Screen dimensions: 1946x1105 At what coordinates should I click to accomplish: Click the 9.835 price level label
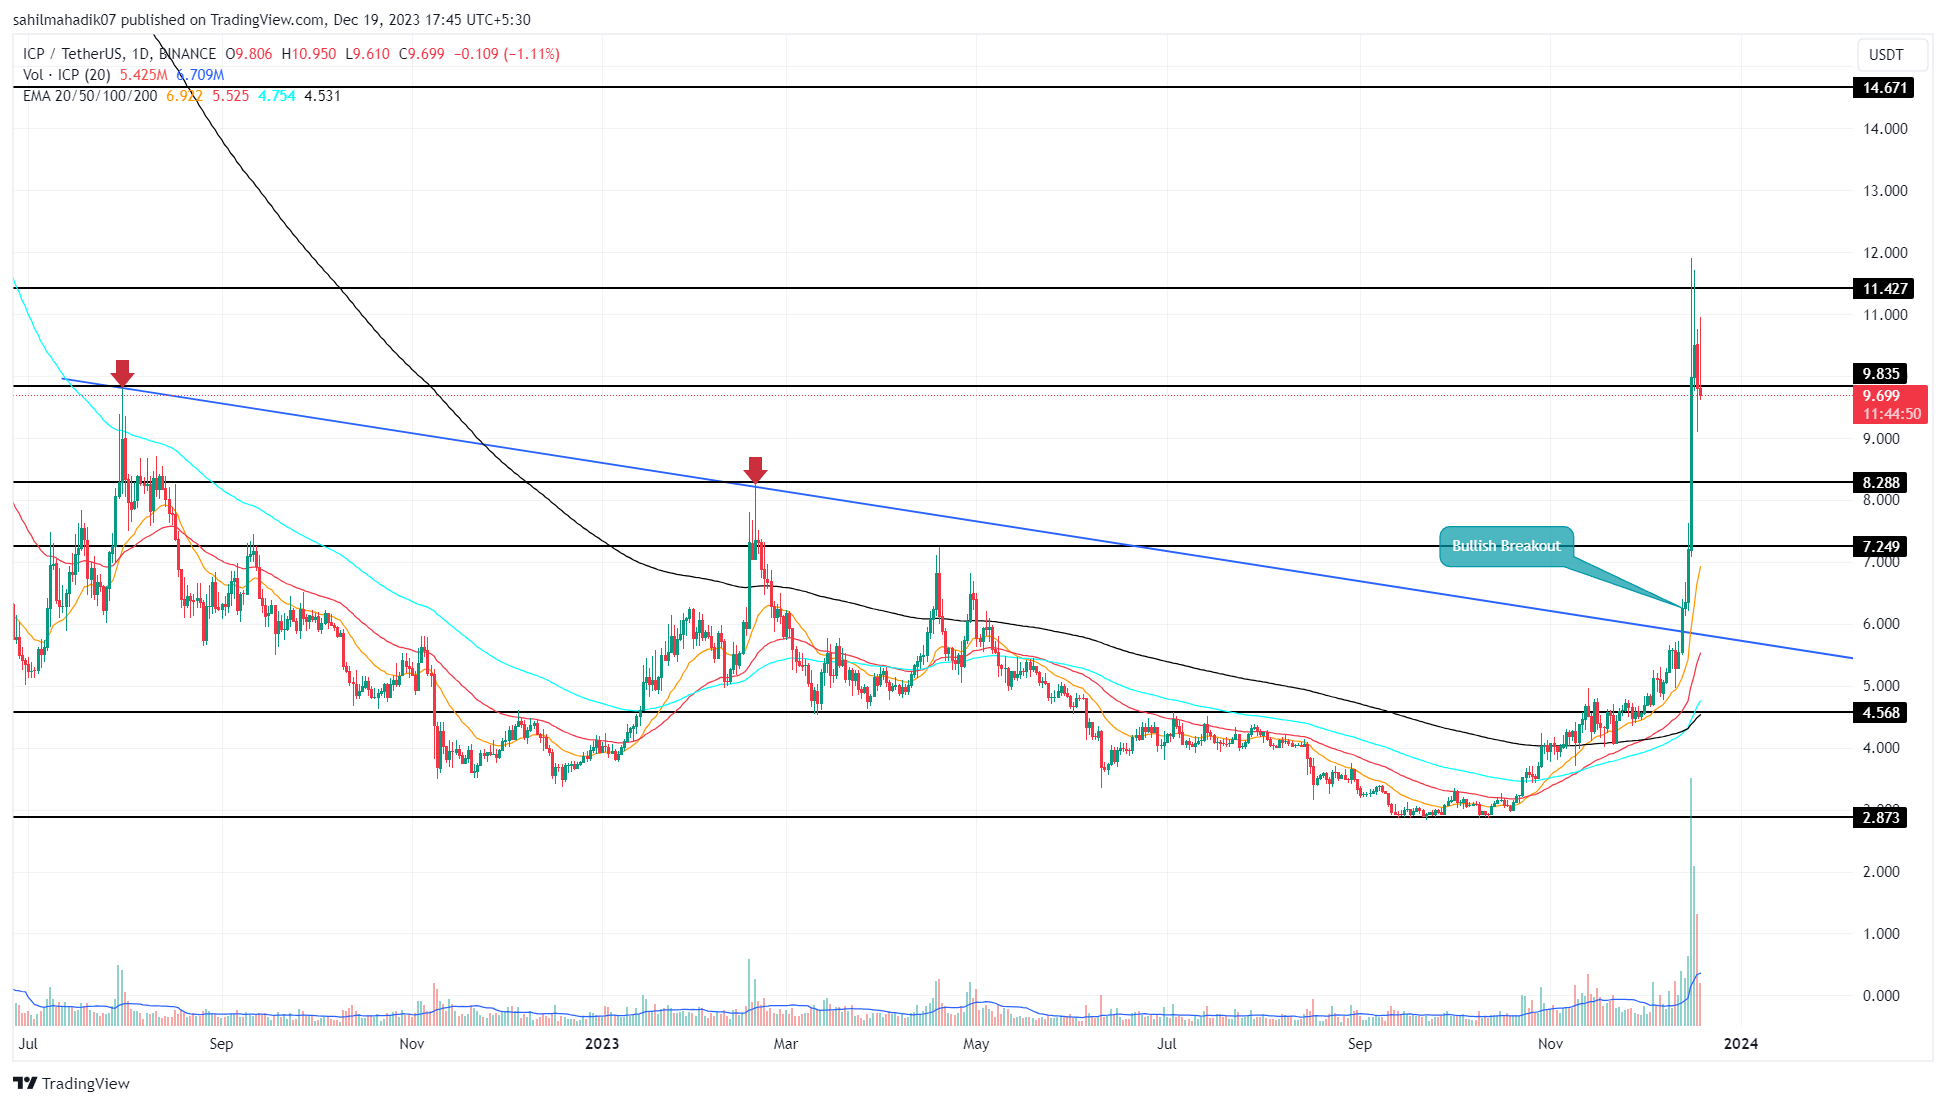coord(1880,374)
